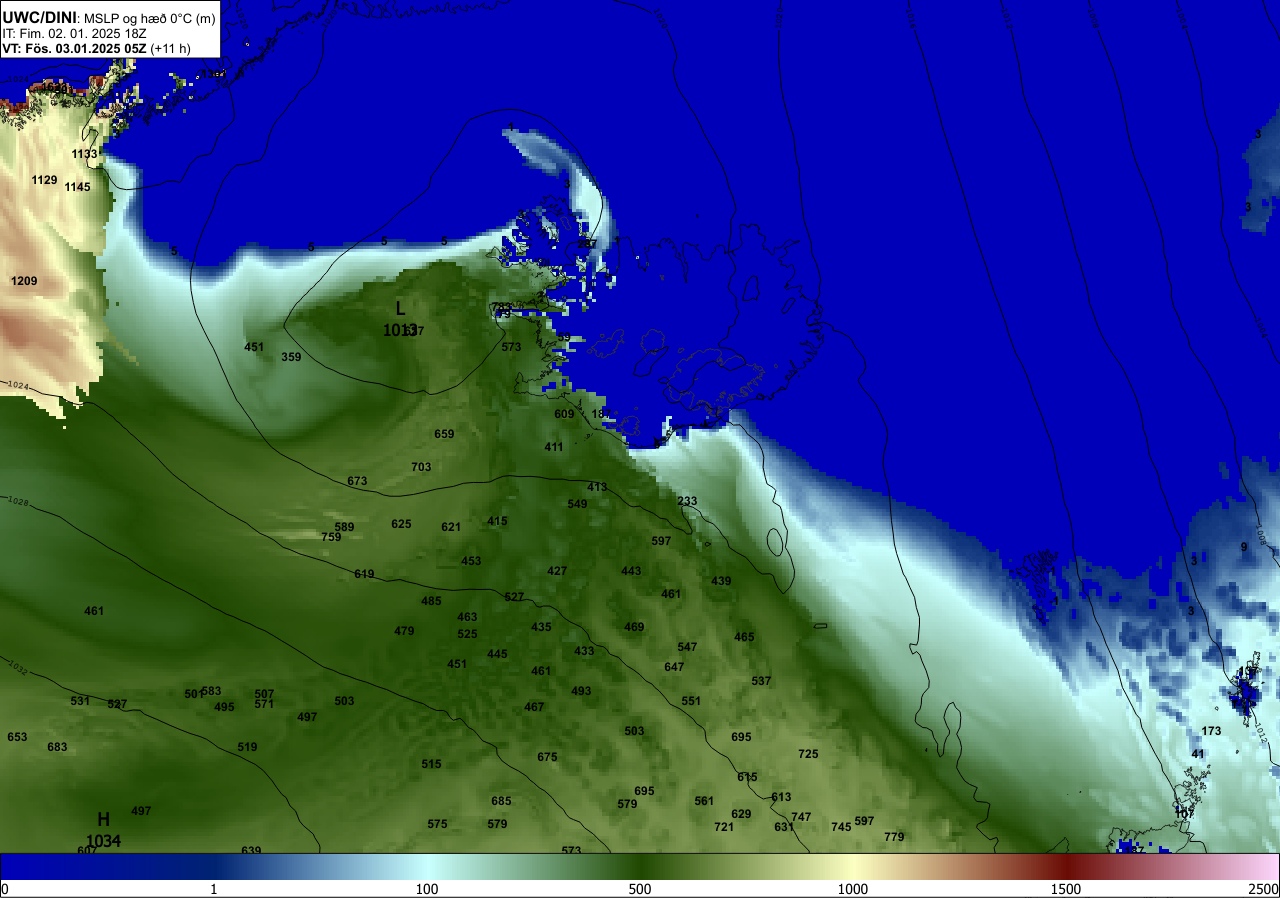Image resolution: width=1280 pixels, height=898 pixels.
Task: Click the 515 map value
Action: (431, 764)
